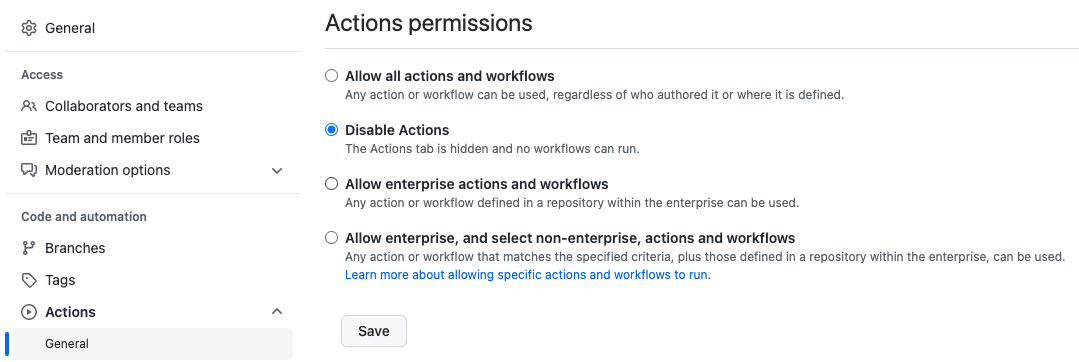
Task: Collapse the Actions section chevron
Action: click(277, 312)
